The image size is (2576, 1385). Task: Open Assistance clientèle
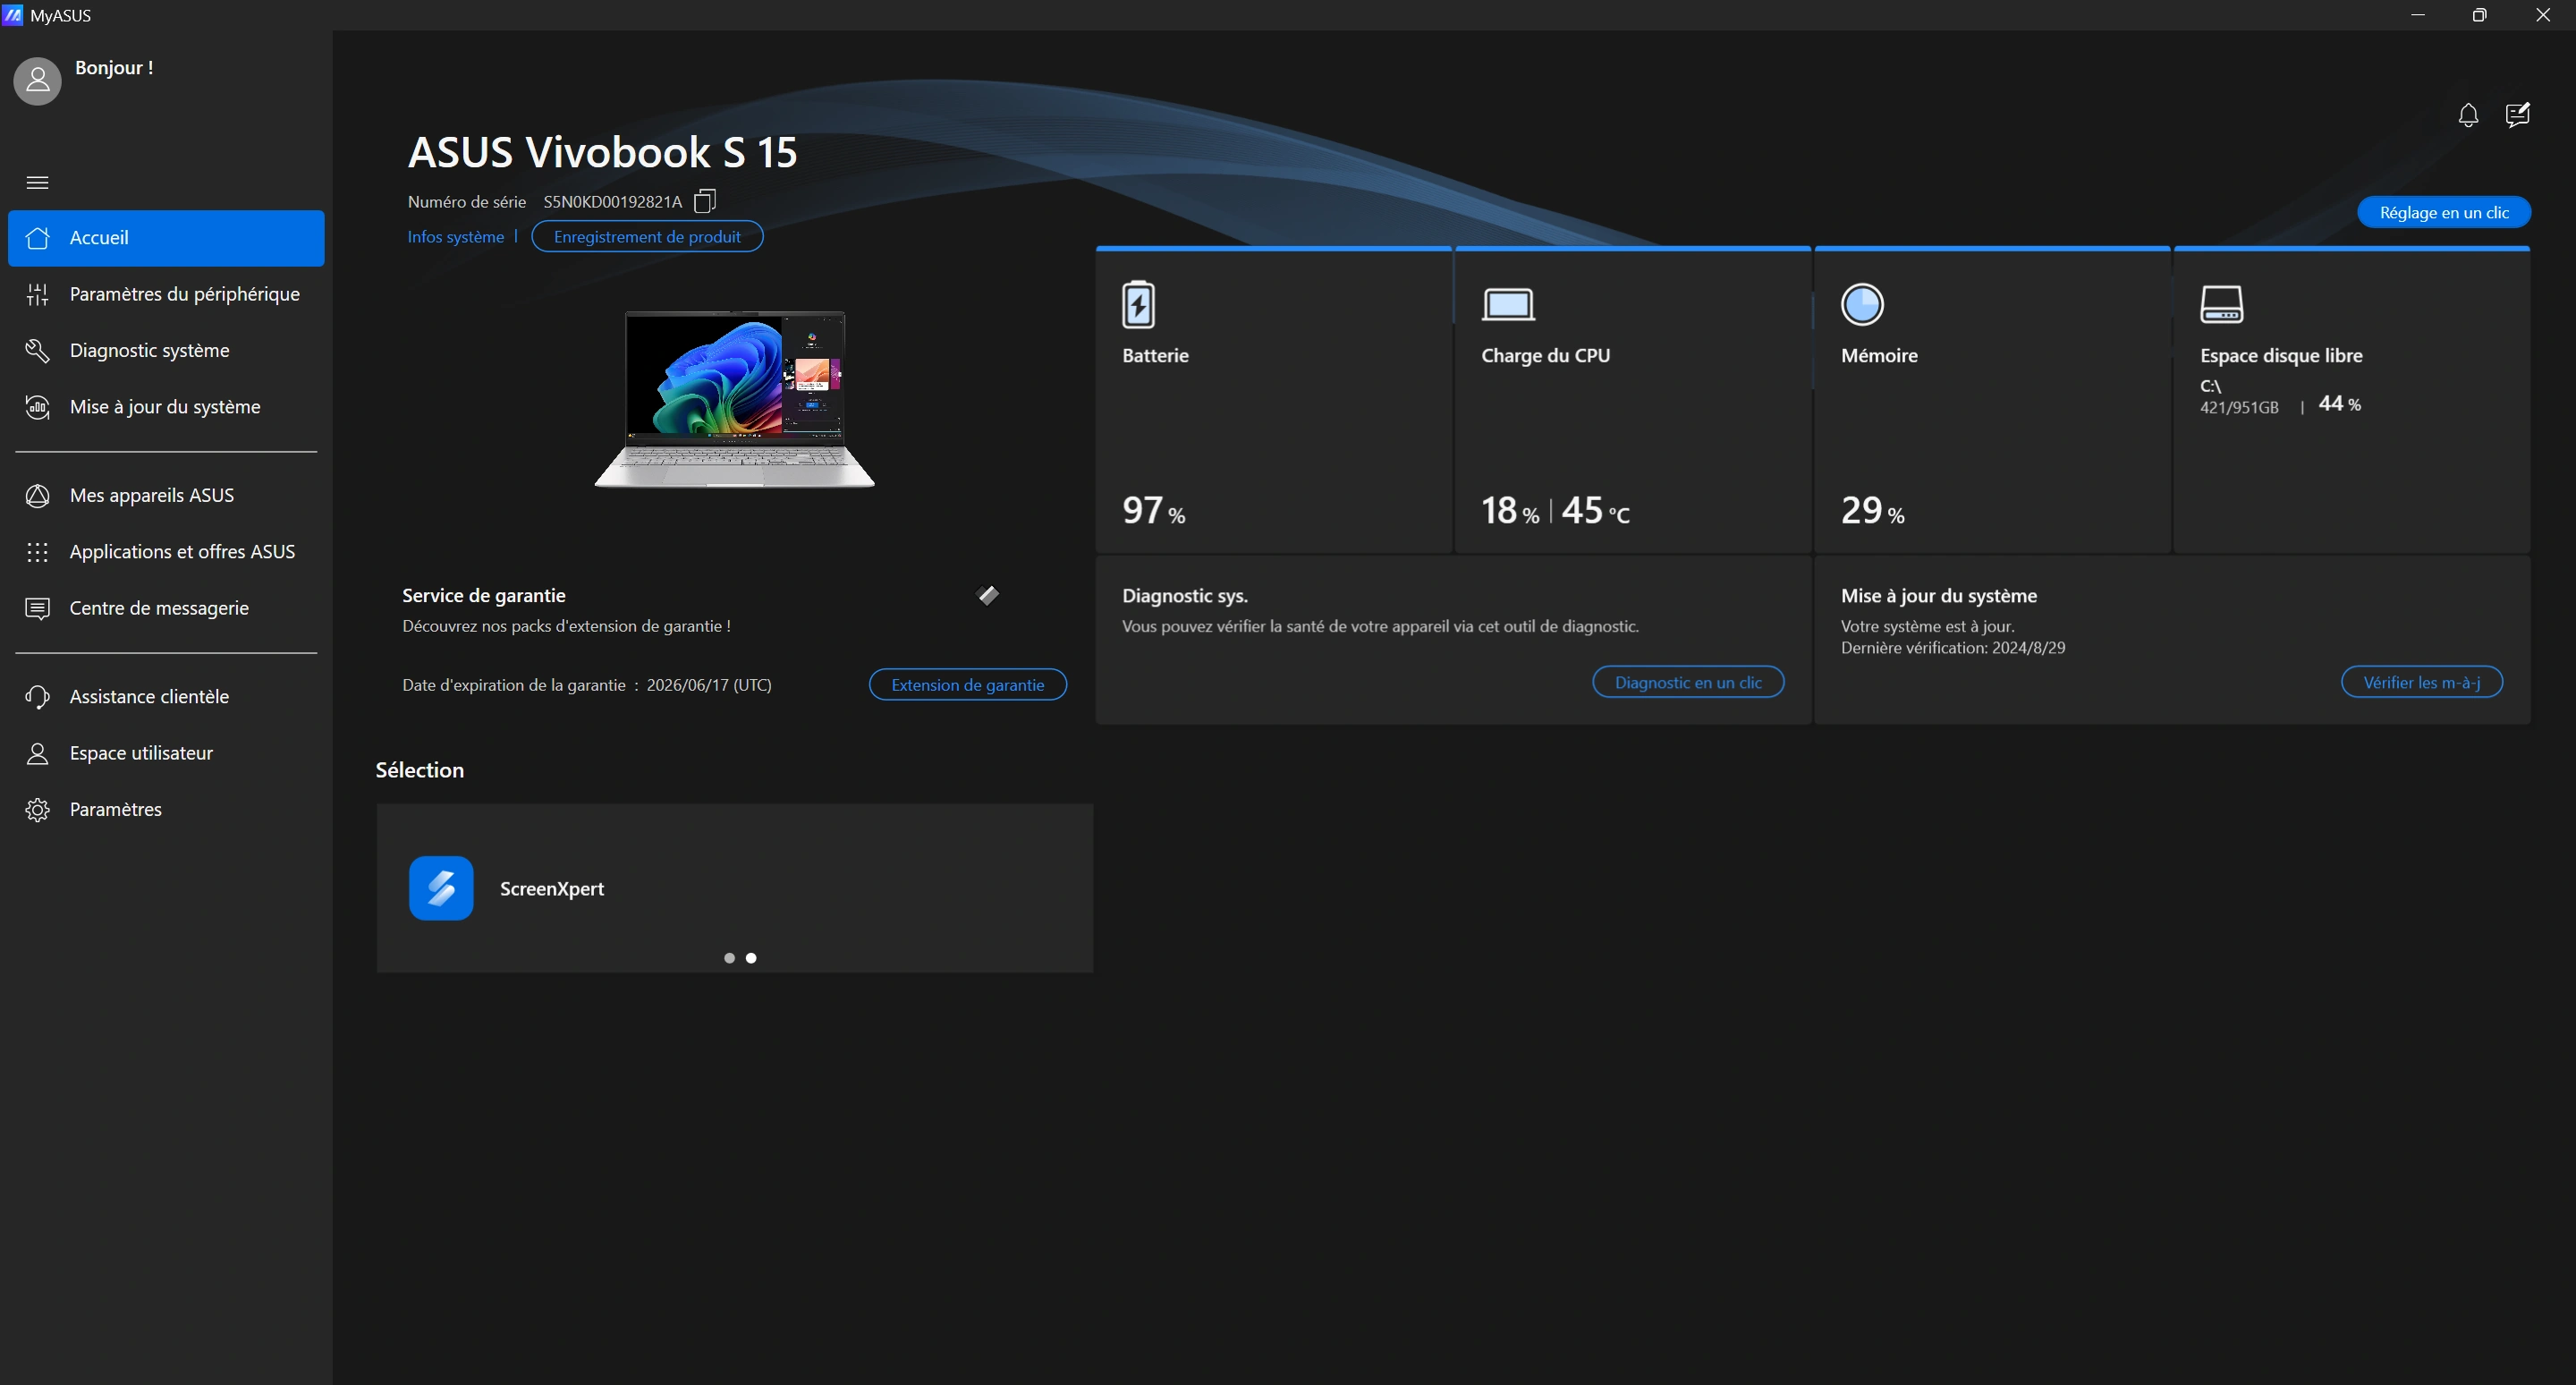166,696
